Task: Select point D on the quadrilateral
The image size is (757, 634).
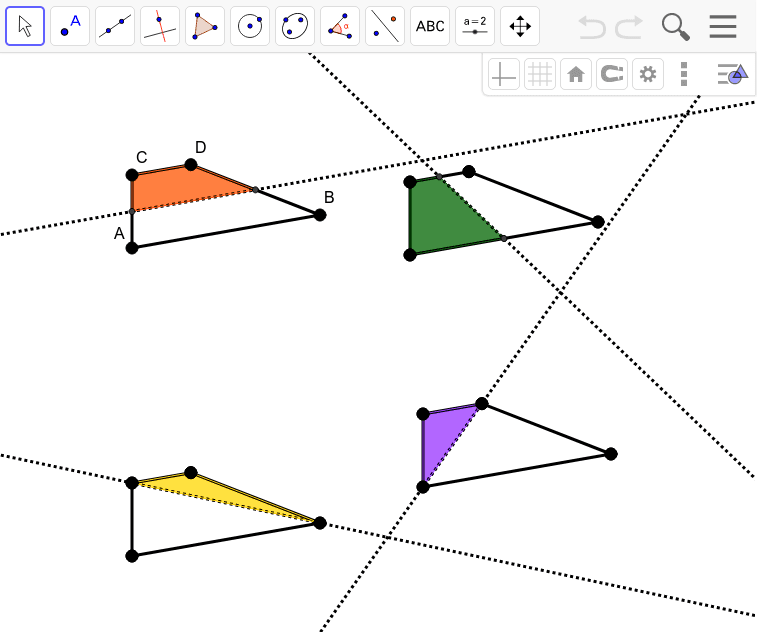Action: [191, 165]
